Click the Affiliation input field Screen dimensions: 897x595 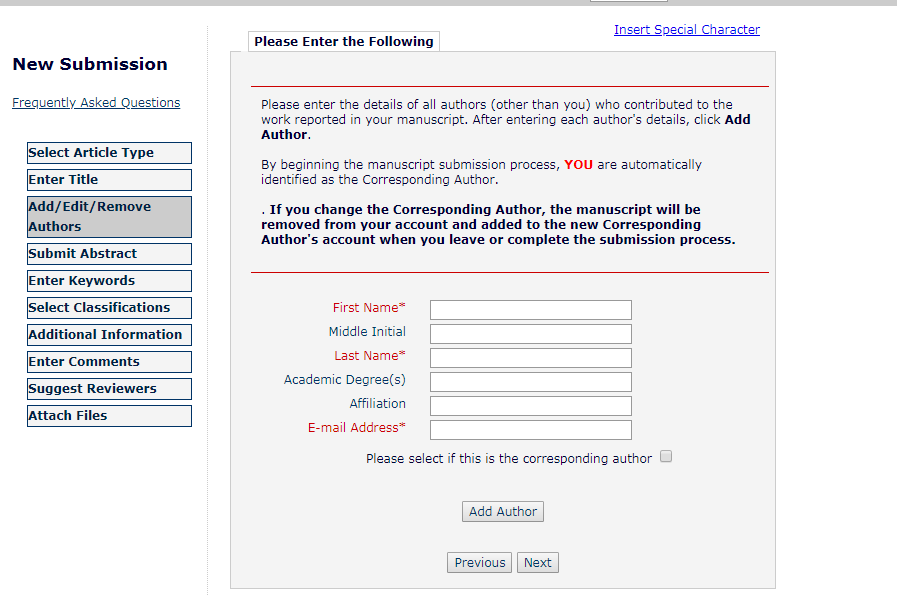pyautogui.click(x=530, y=406)
